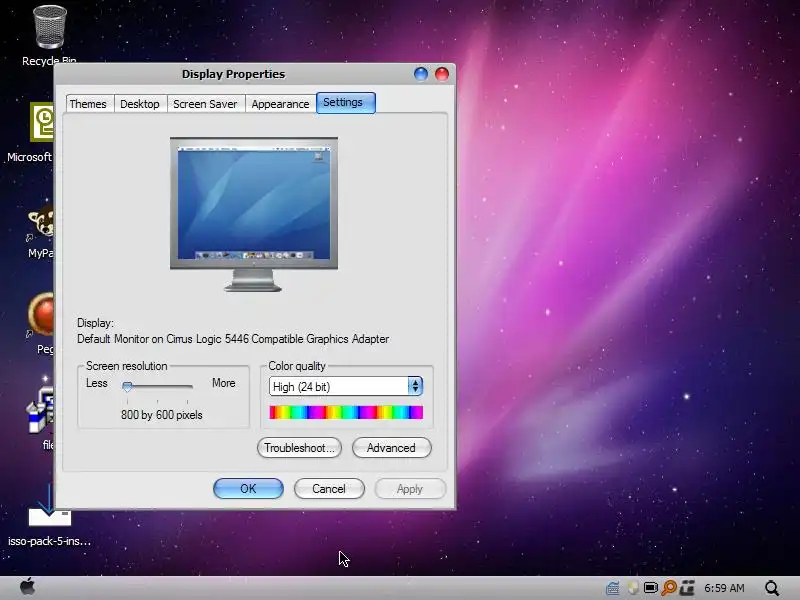Viewport: 800px width, 600px height.
Task: Open the search magnifier in taskbar
Action: click(x=772, y=588)
